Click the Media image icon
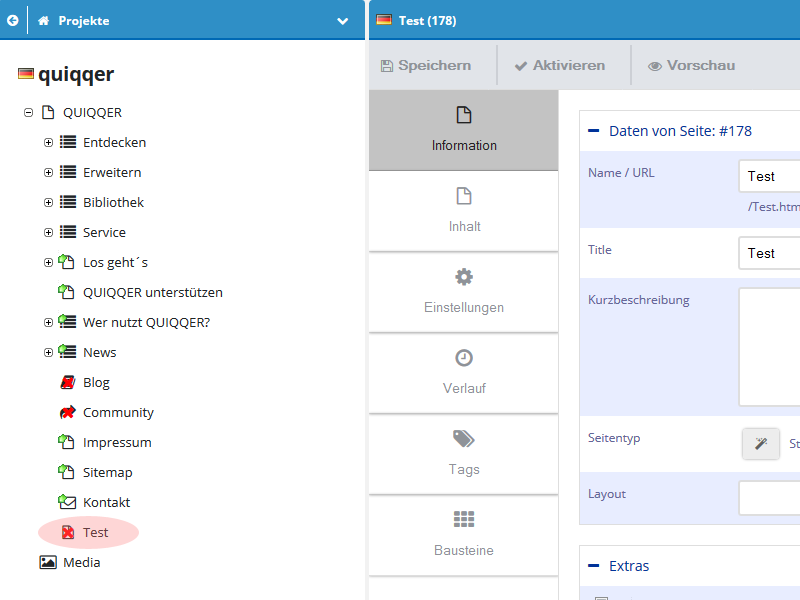This screenshot has height=600, width=800. pyautogui.click(x=47, y=562)
